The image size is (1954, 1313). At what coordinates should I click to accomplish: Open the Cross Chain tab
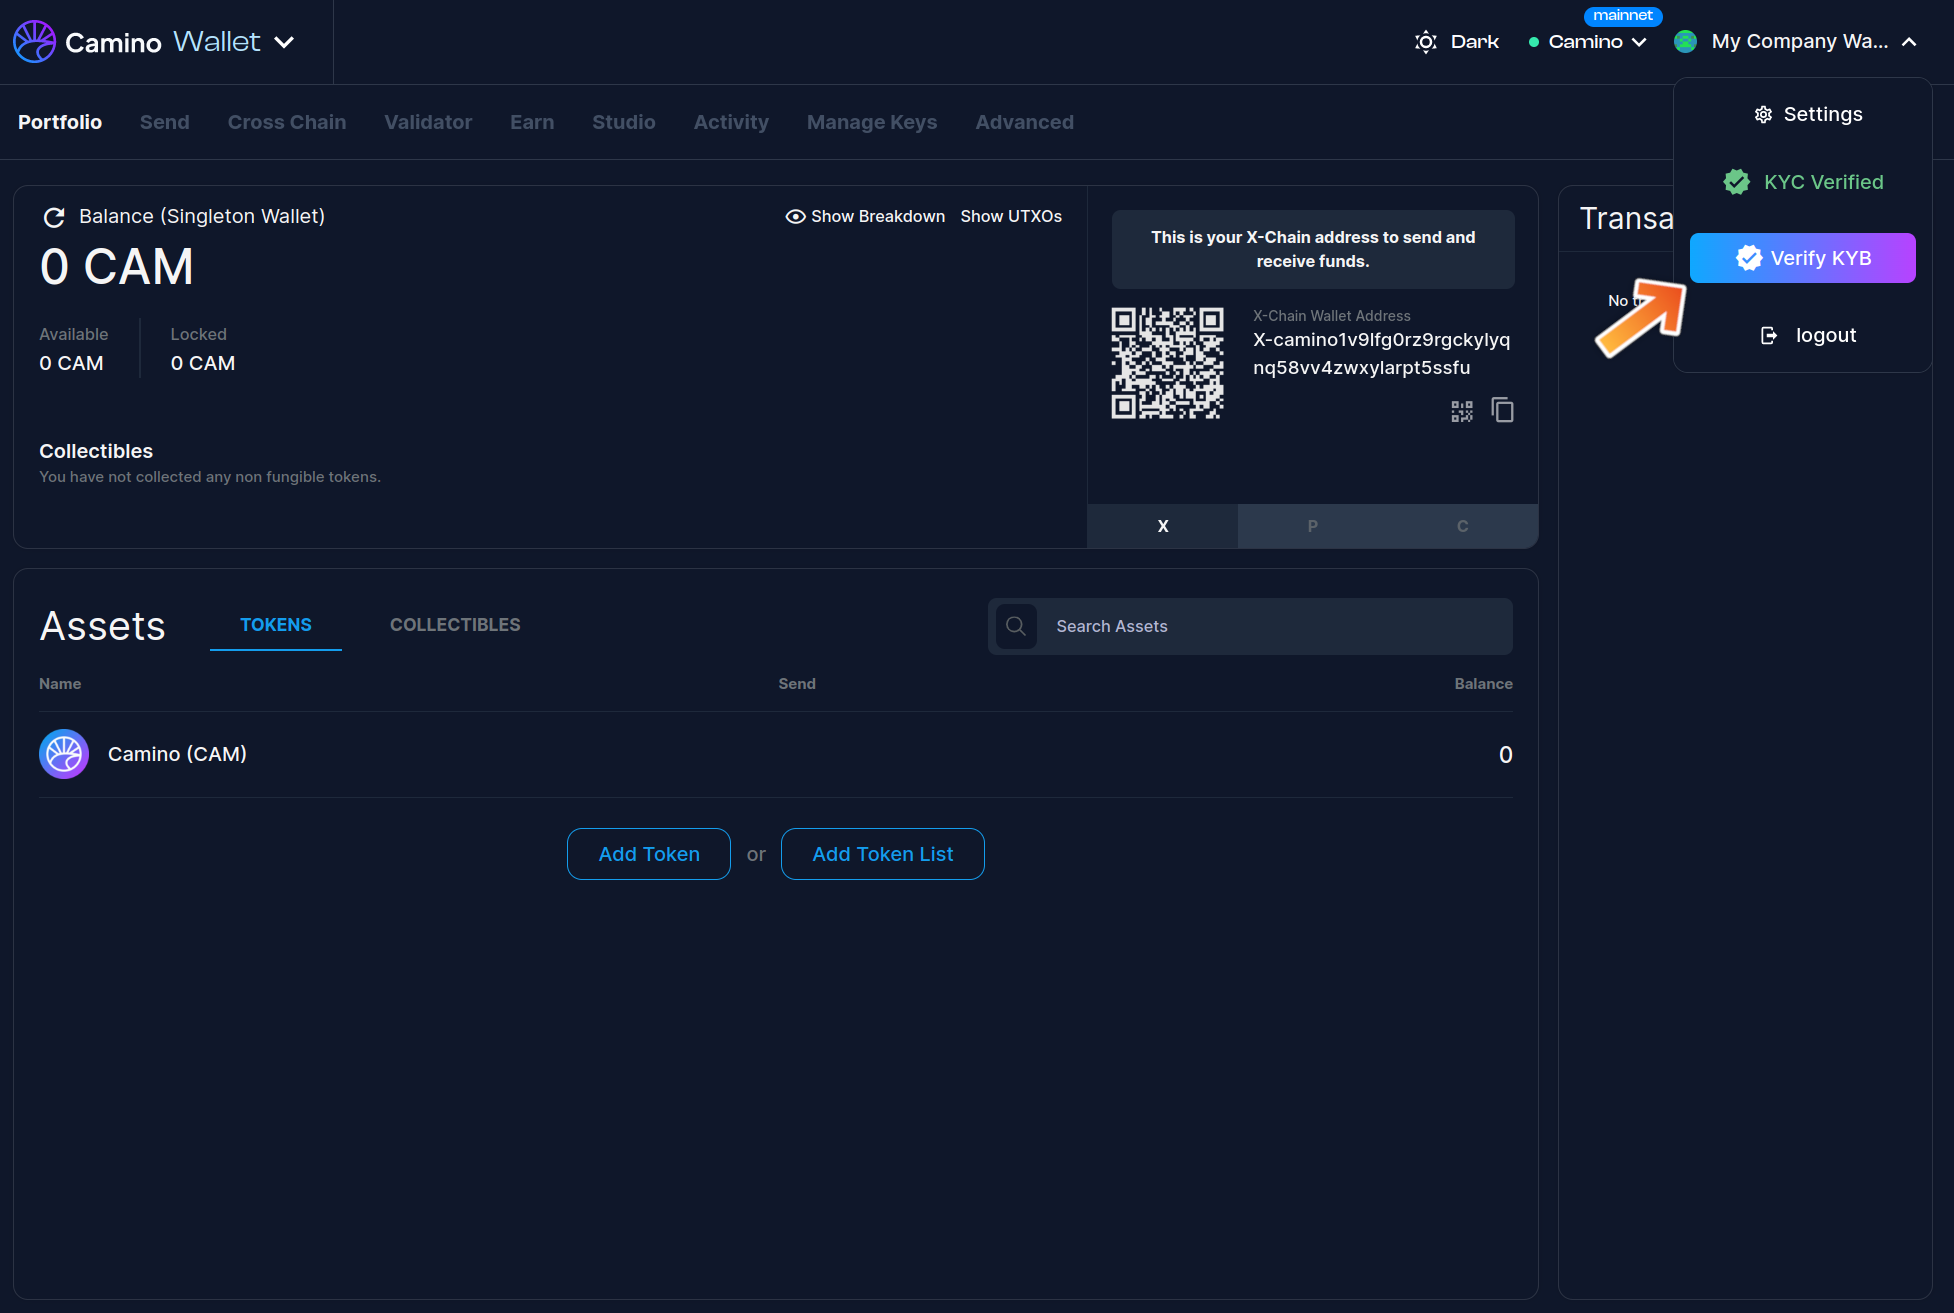tap(287, 122)
